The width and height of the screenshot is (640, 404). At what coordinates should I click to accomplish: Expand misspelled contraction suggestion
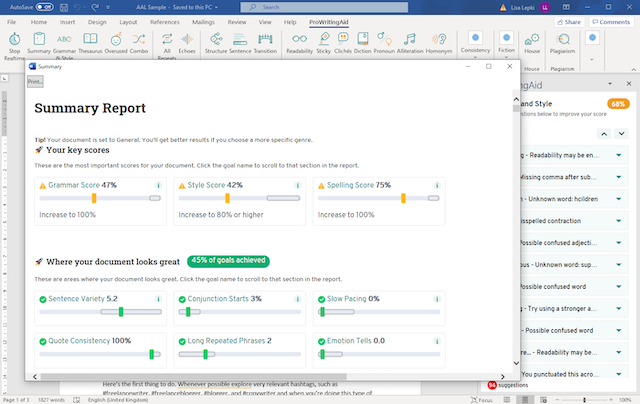click(x=619, y=221)
